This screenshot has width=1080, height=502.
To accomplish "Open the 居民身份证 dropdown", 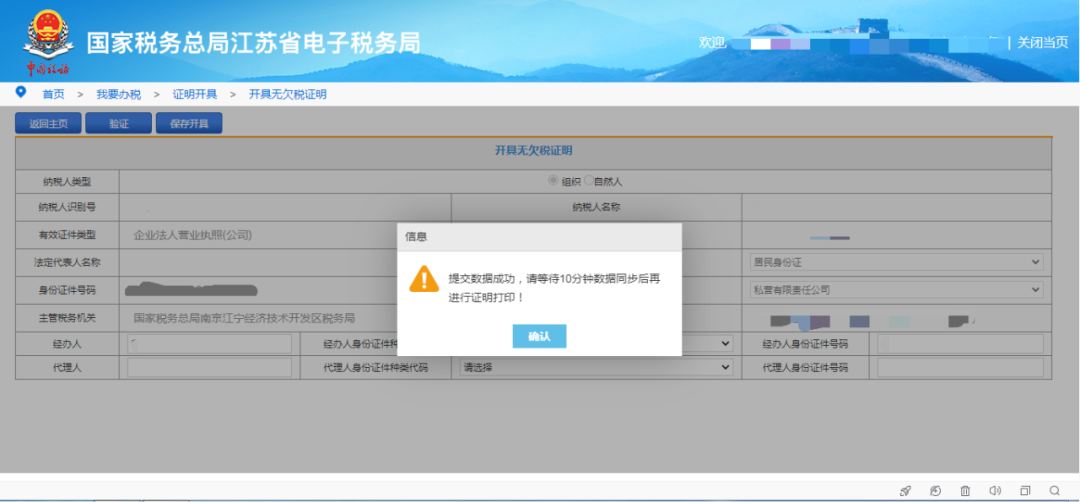I will click(x=896, y=262).
